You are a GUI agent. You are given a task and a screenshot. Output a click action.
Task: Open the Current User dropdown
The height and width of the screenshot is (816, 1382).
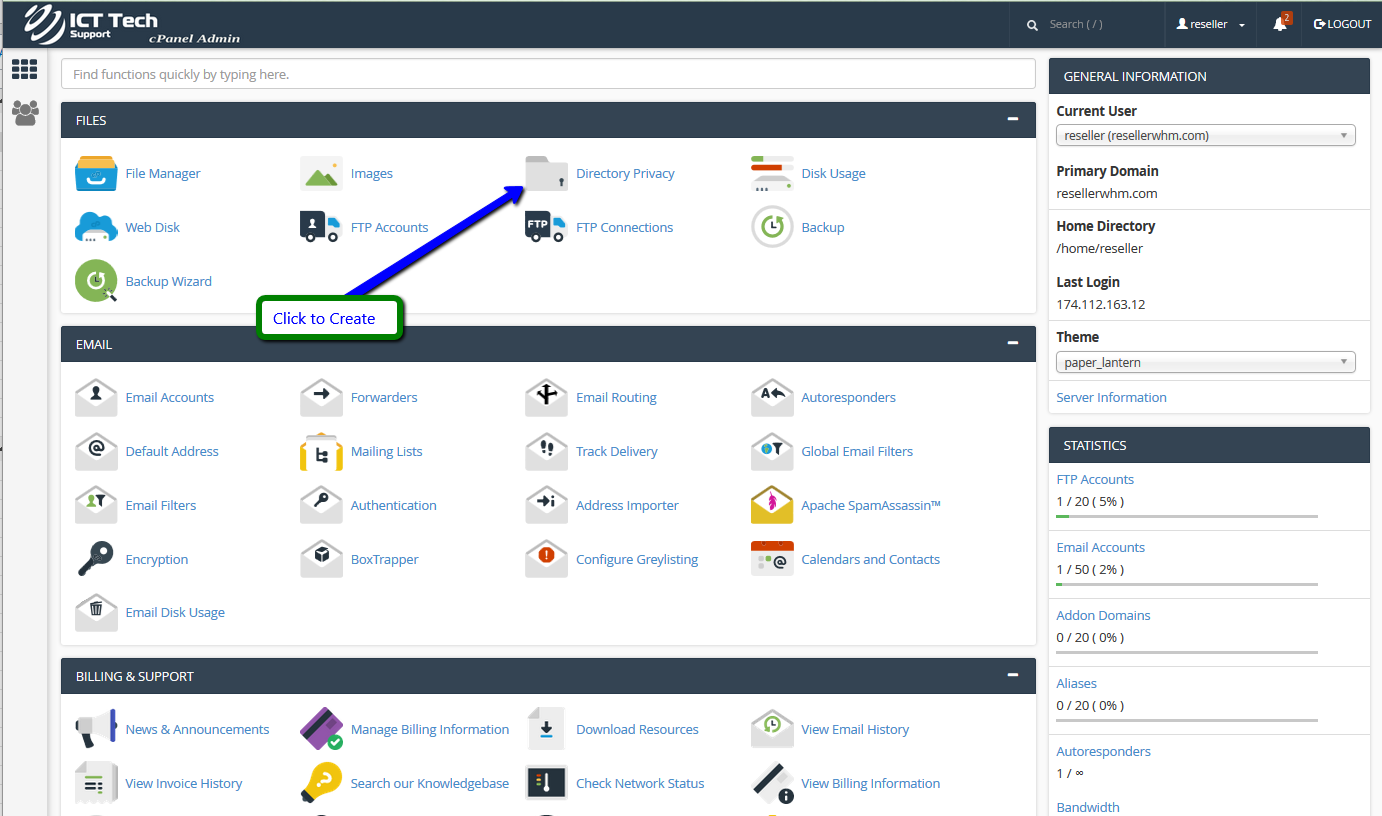point(1205,135)
